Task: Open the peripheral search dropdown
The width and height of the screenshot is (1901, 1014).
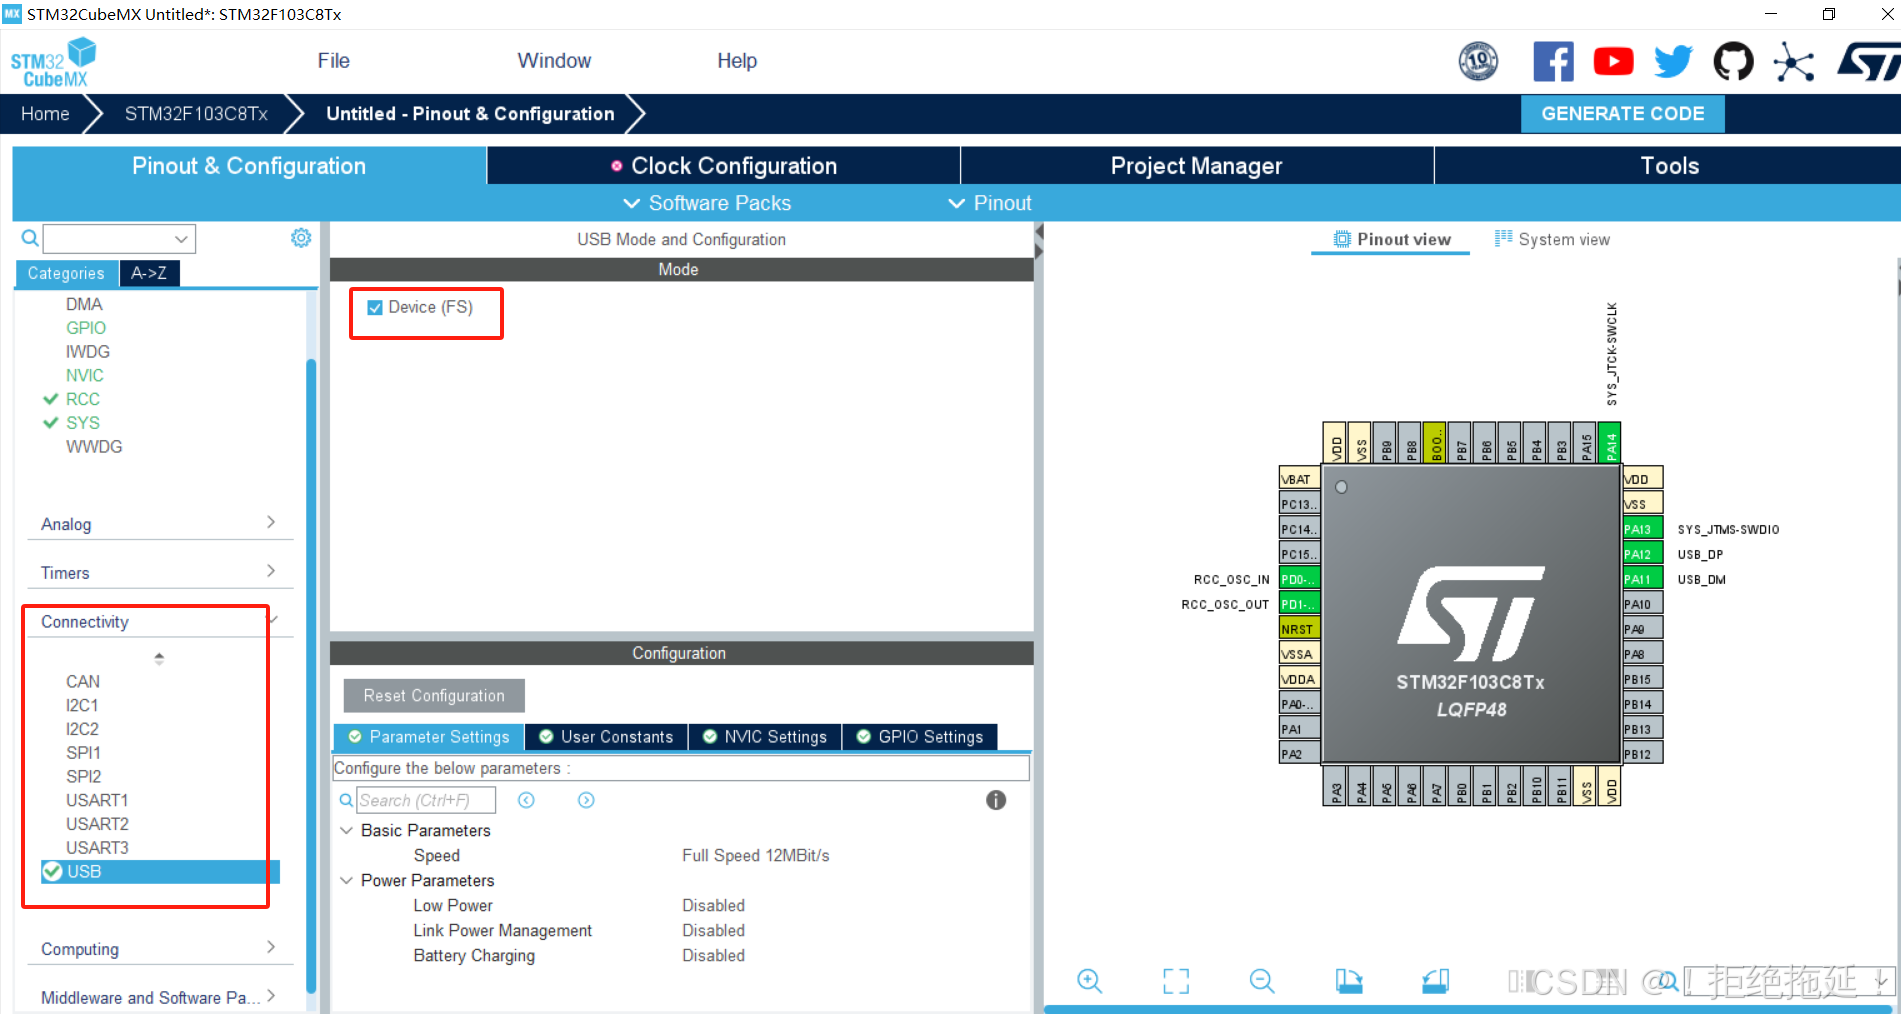Action: click(x=181, y=239)
